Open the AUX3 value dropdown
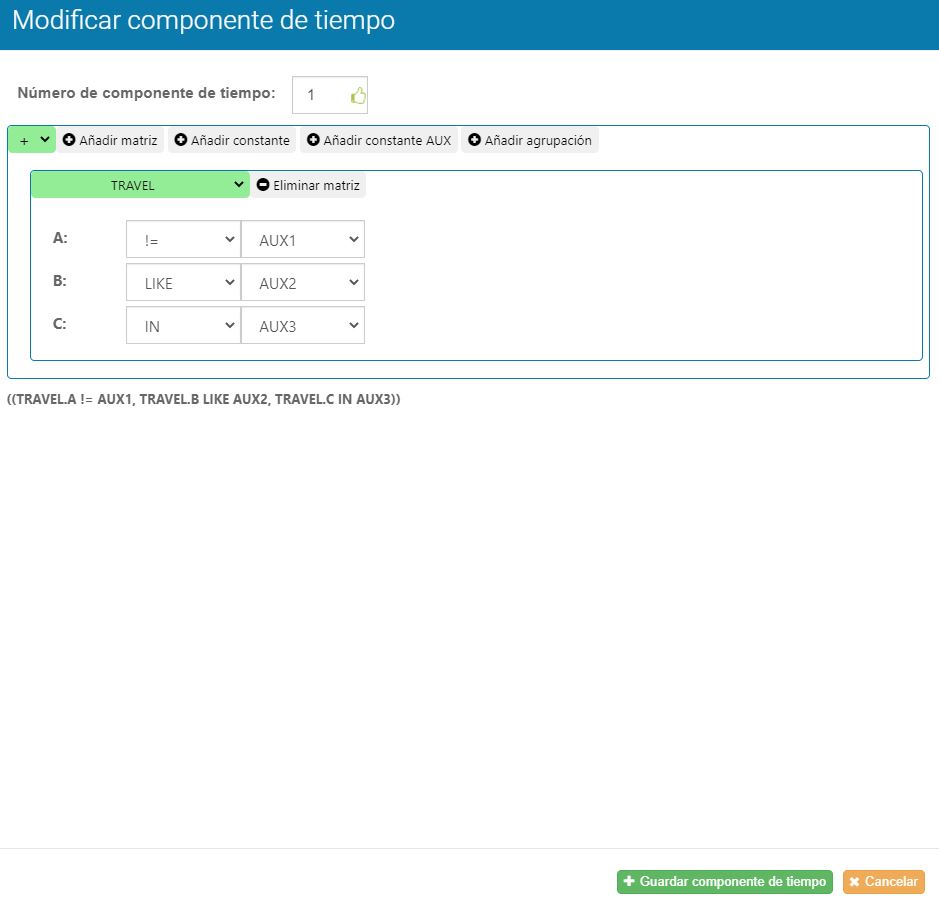Viewport: 939px width, 906px height. point(302,326)
